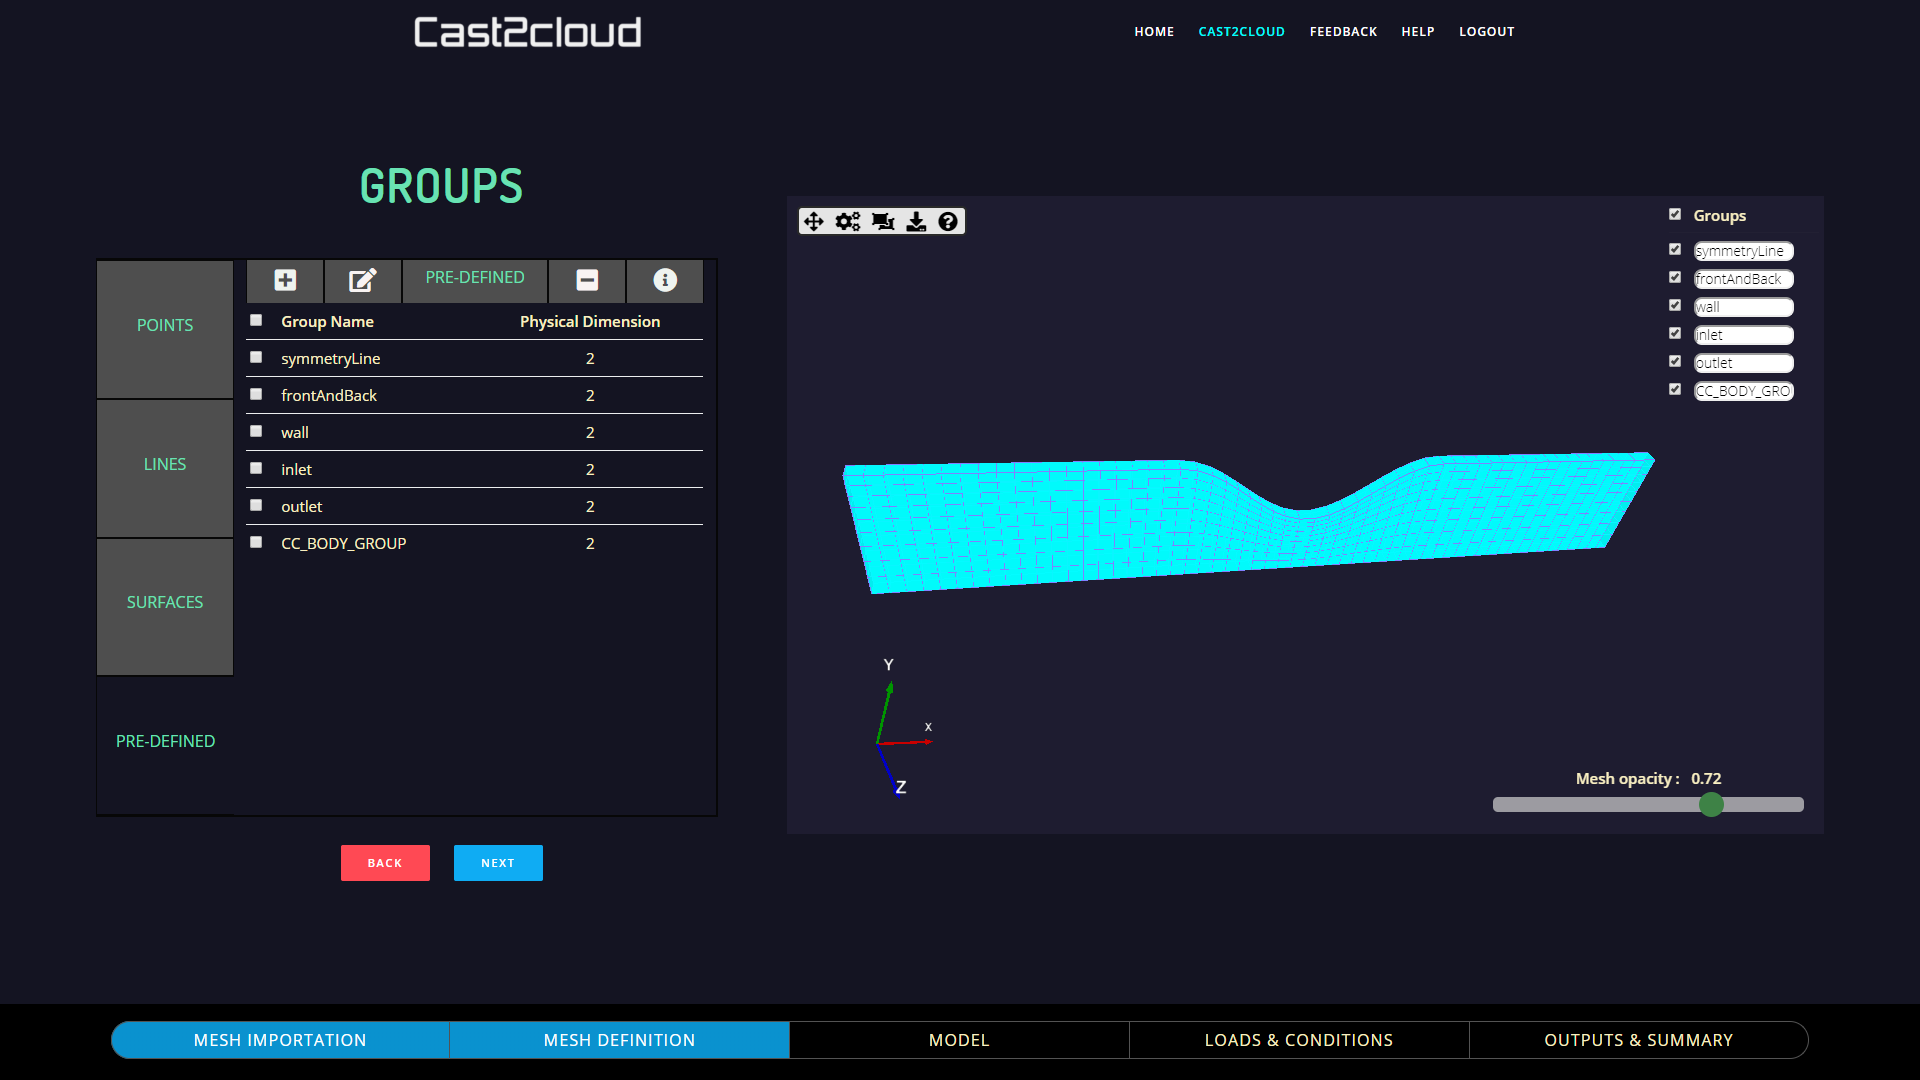Click the edit group pencil icon
The height and width of the screenshot is (1080, 1920).
[362, 280]
